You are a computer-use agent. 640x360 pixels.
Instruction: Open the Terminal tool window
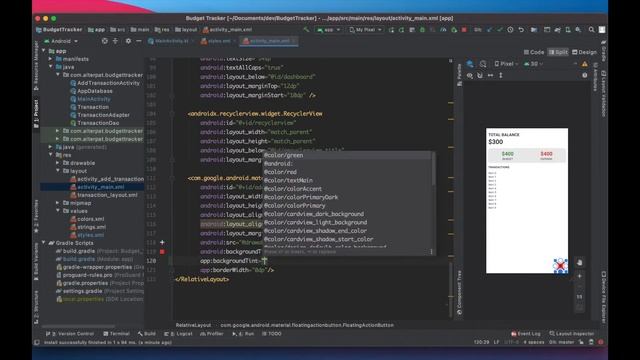116,334
